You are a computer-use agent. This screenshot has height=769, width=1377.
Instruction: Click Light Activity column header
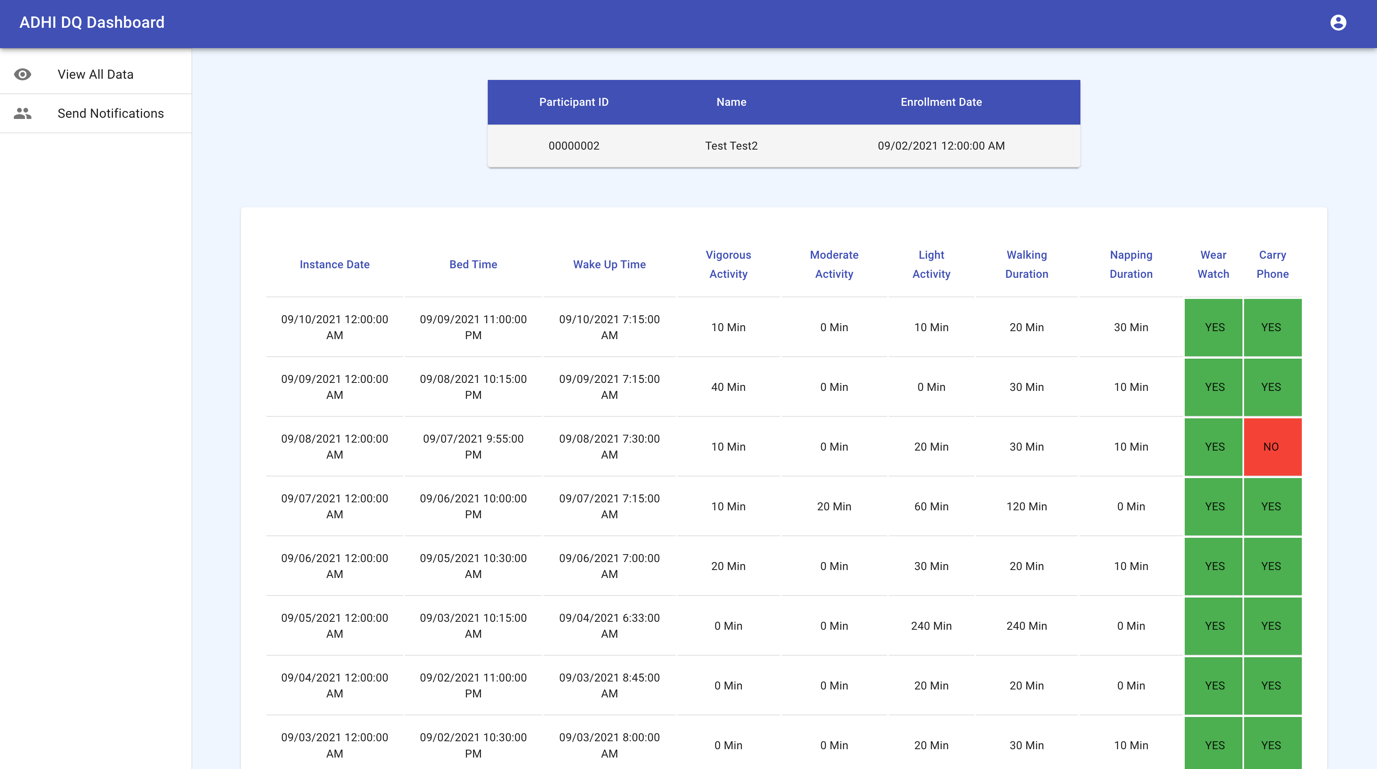931,265
